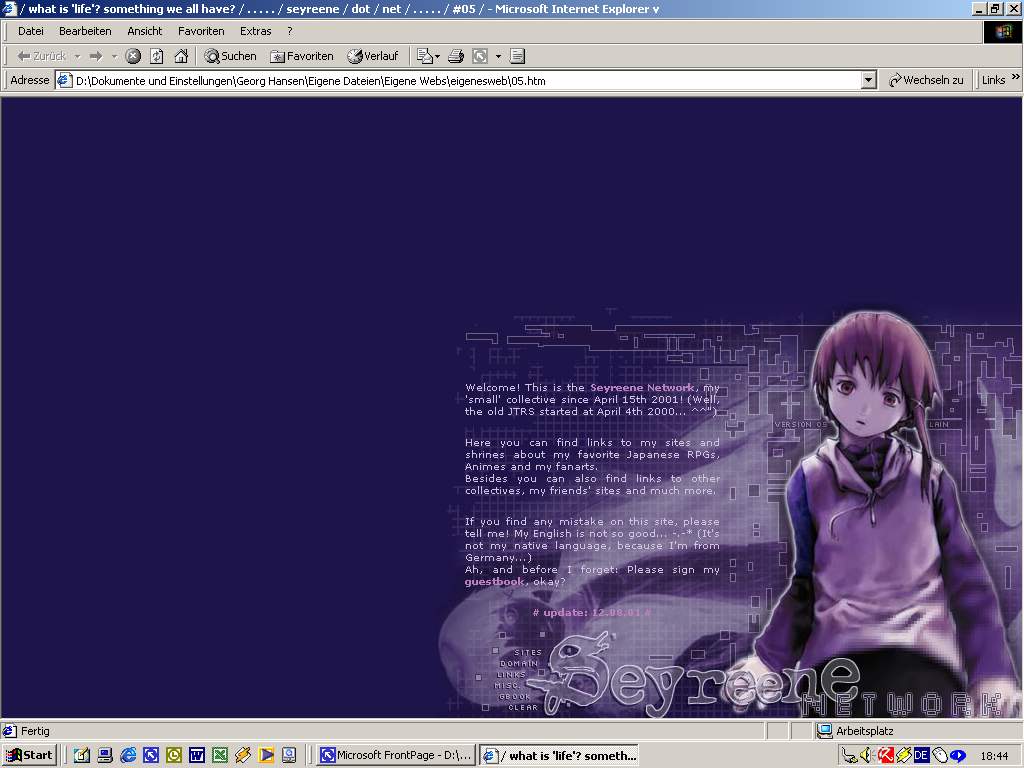Click the Discuss toolbar icon
The image size is (1024, 768).
click(517, 56)
